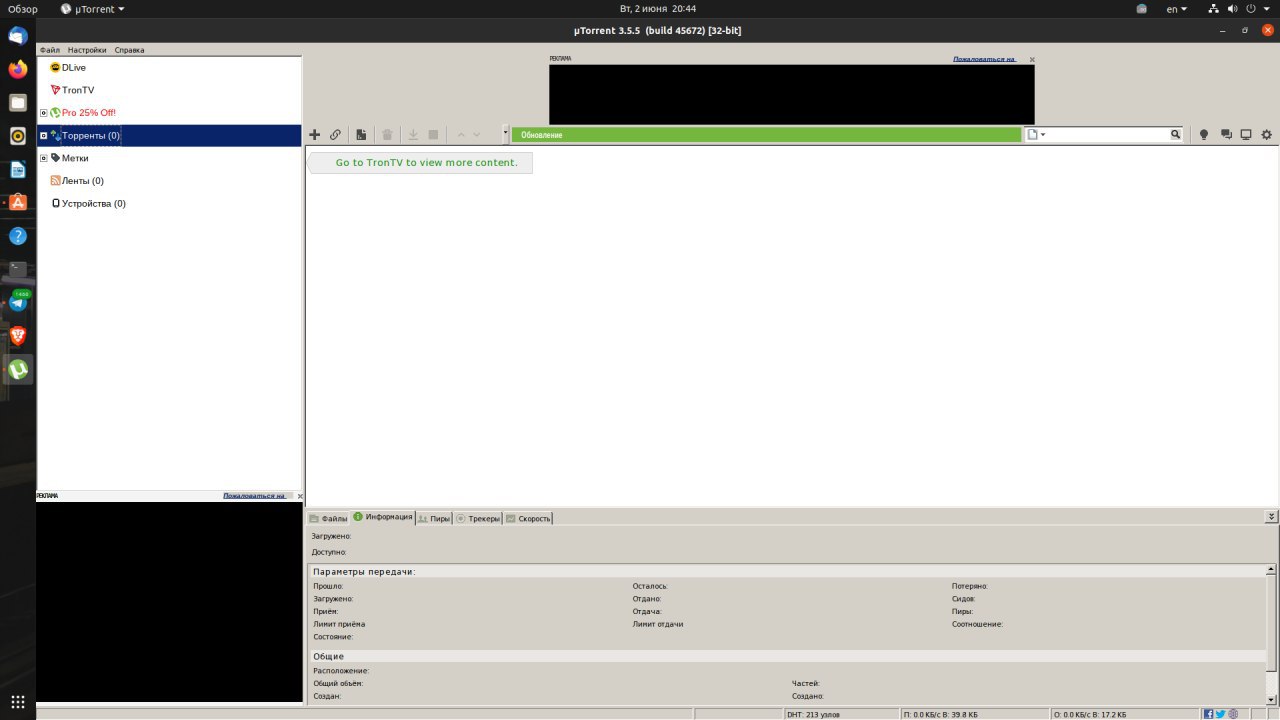Expand the Pro 25% Off! tree node

(43, 113)
